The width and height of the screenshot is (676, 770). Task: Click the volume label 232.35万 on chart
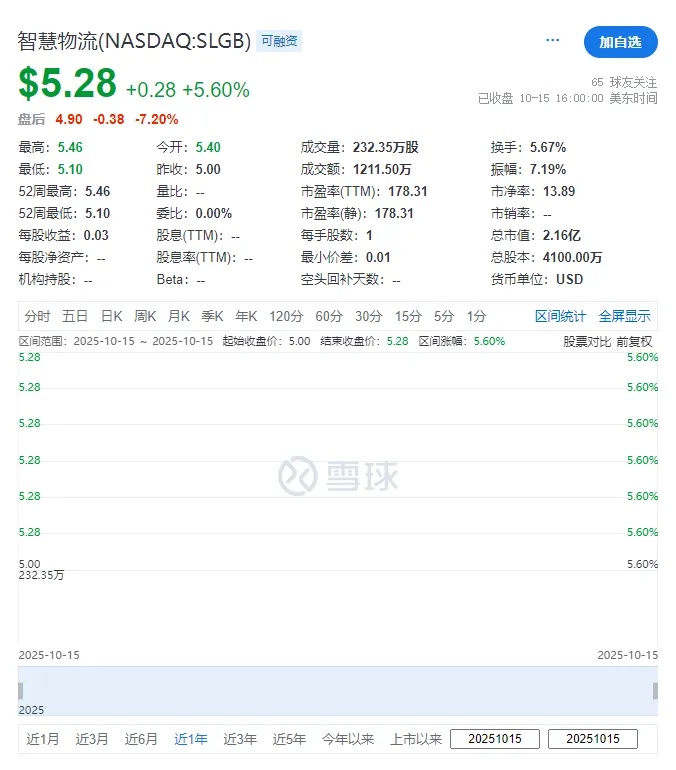[41, 575]
